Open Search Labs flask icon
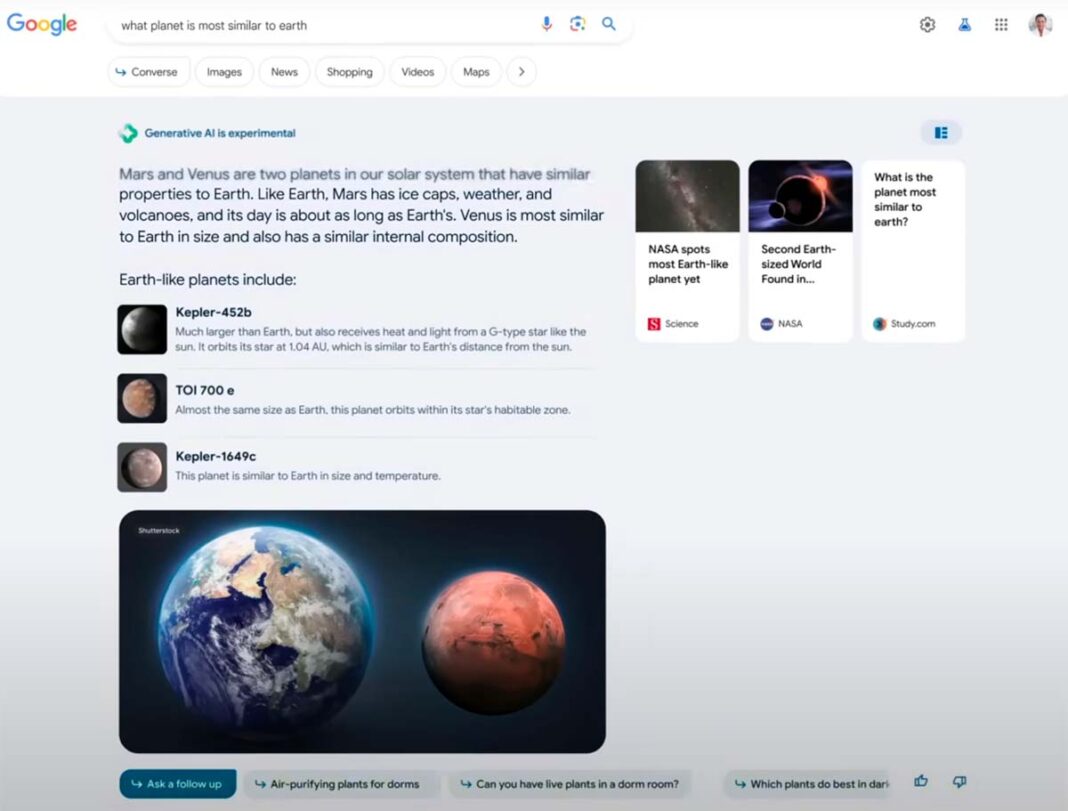Viewport: 1068px width, 811px height. (964, 25)
